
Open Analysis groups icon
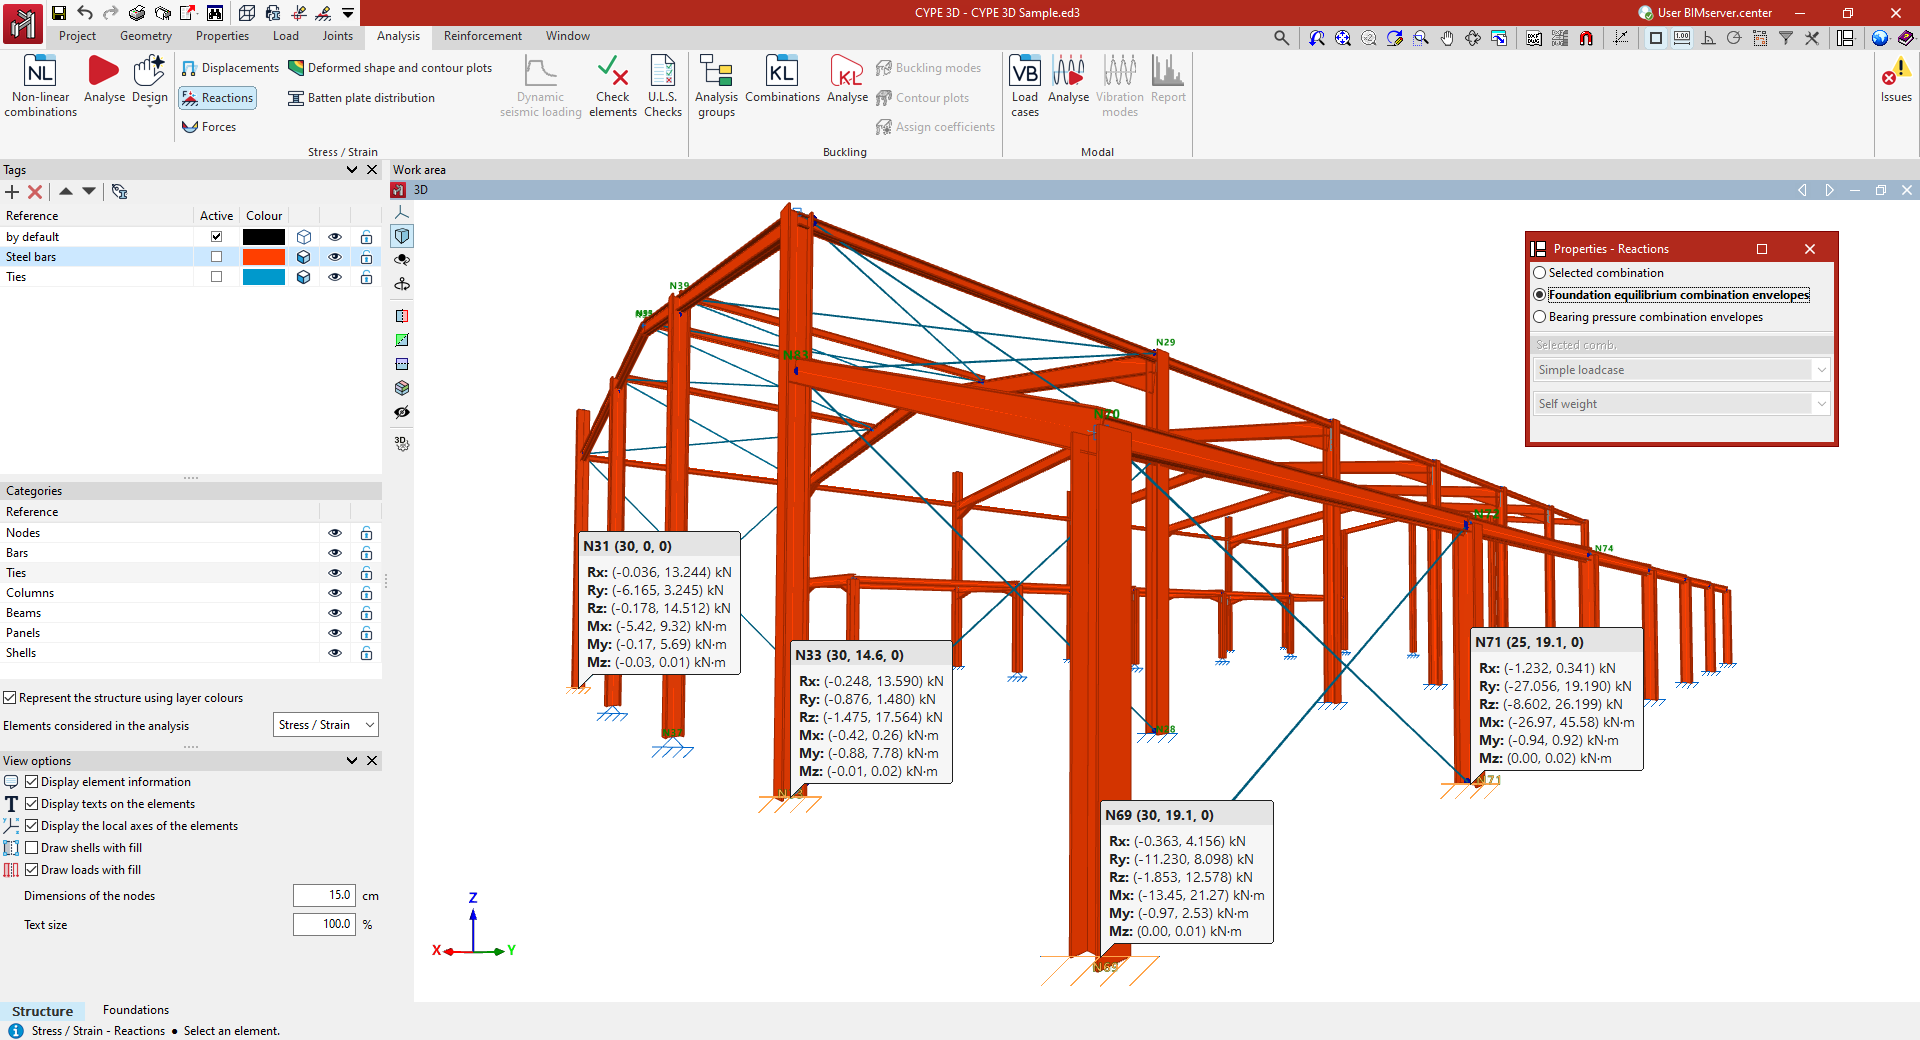click(716, 73)
